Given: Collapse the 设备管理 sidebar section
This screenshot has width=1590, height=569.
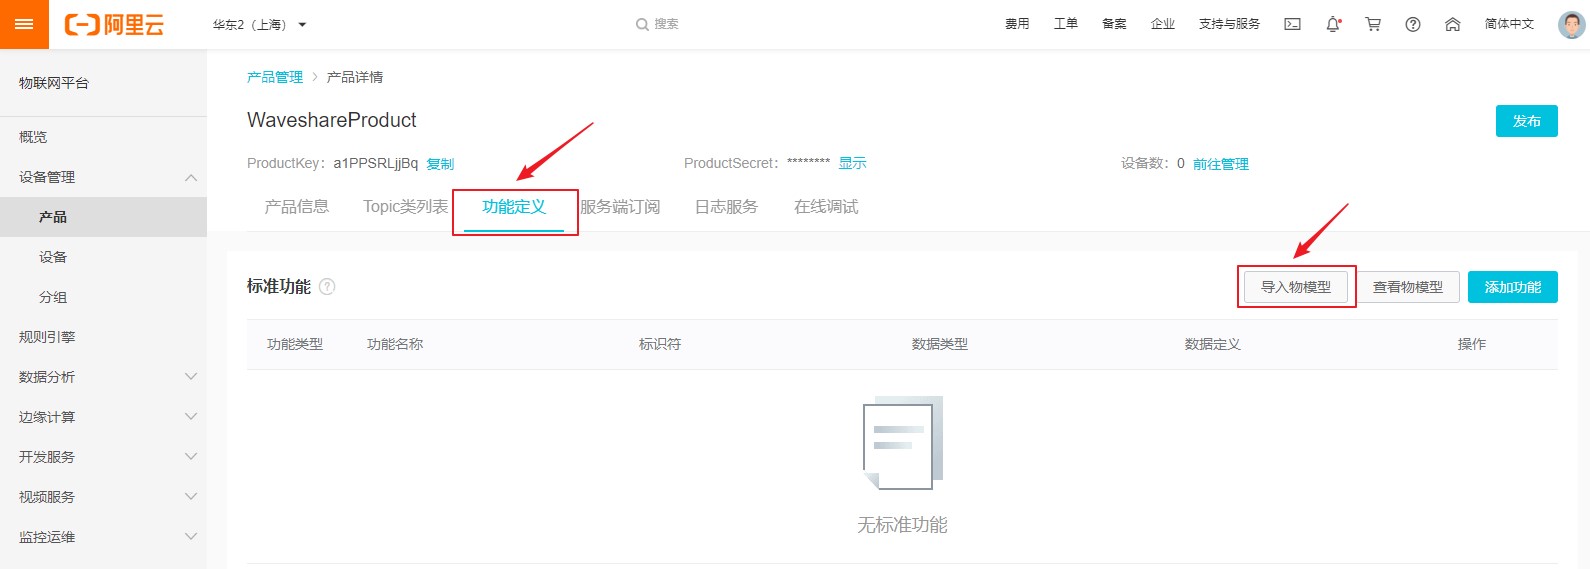Looking at the screenshot, I should 191,177.
